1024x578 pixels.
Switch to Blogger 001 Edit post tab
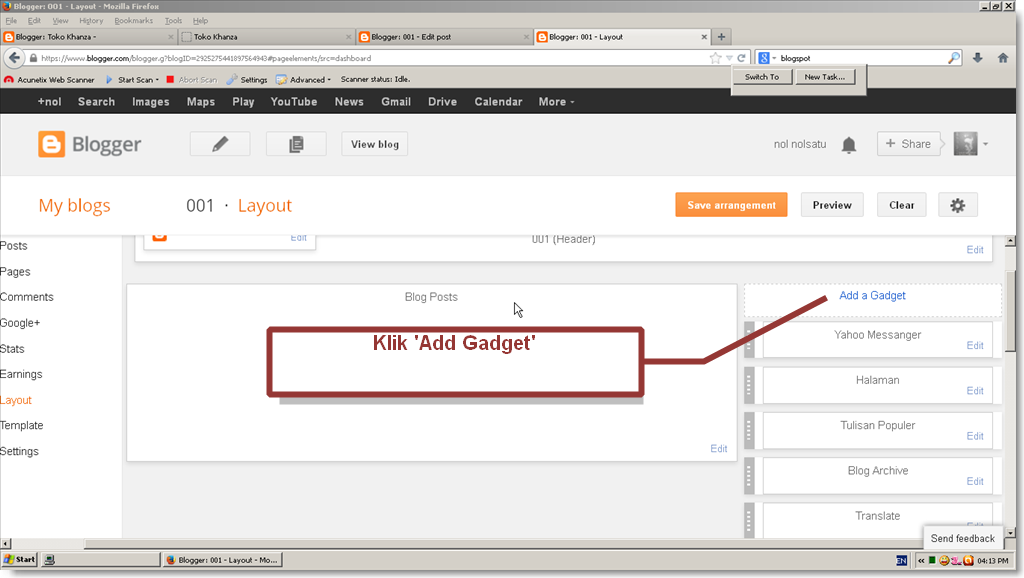point(444,37)
